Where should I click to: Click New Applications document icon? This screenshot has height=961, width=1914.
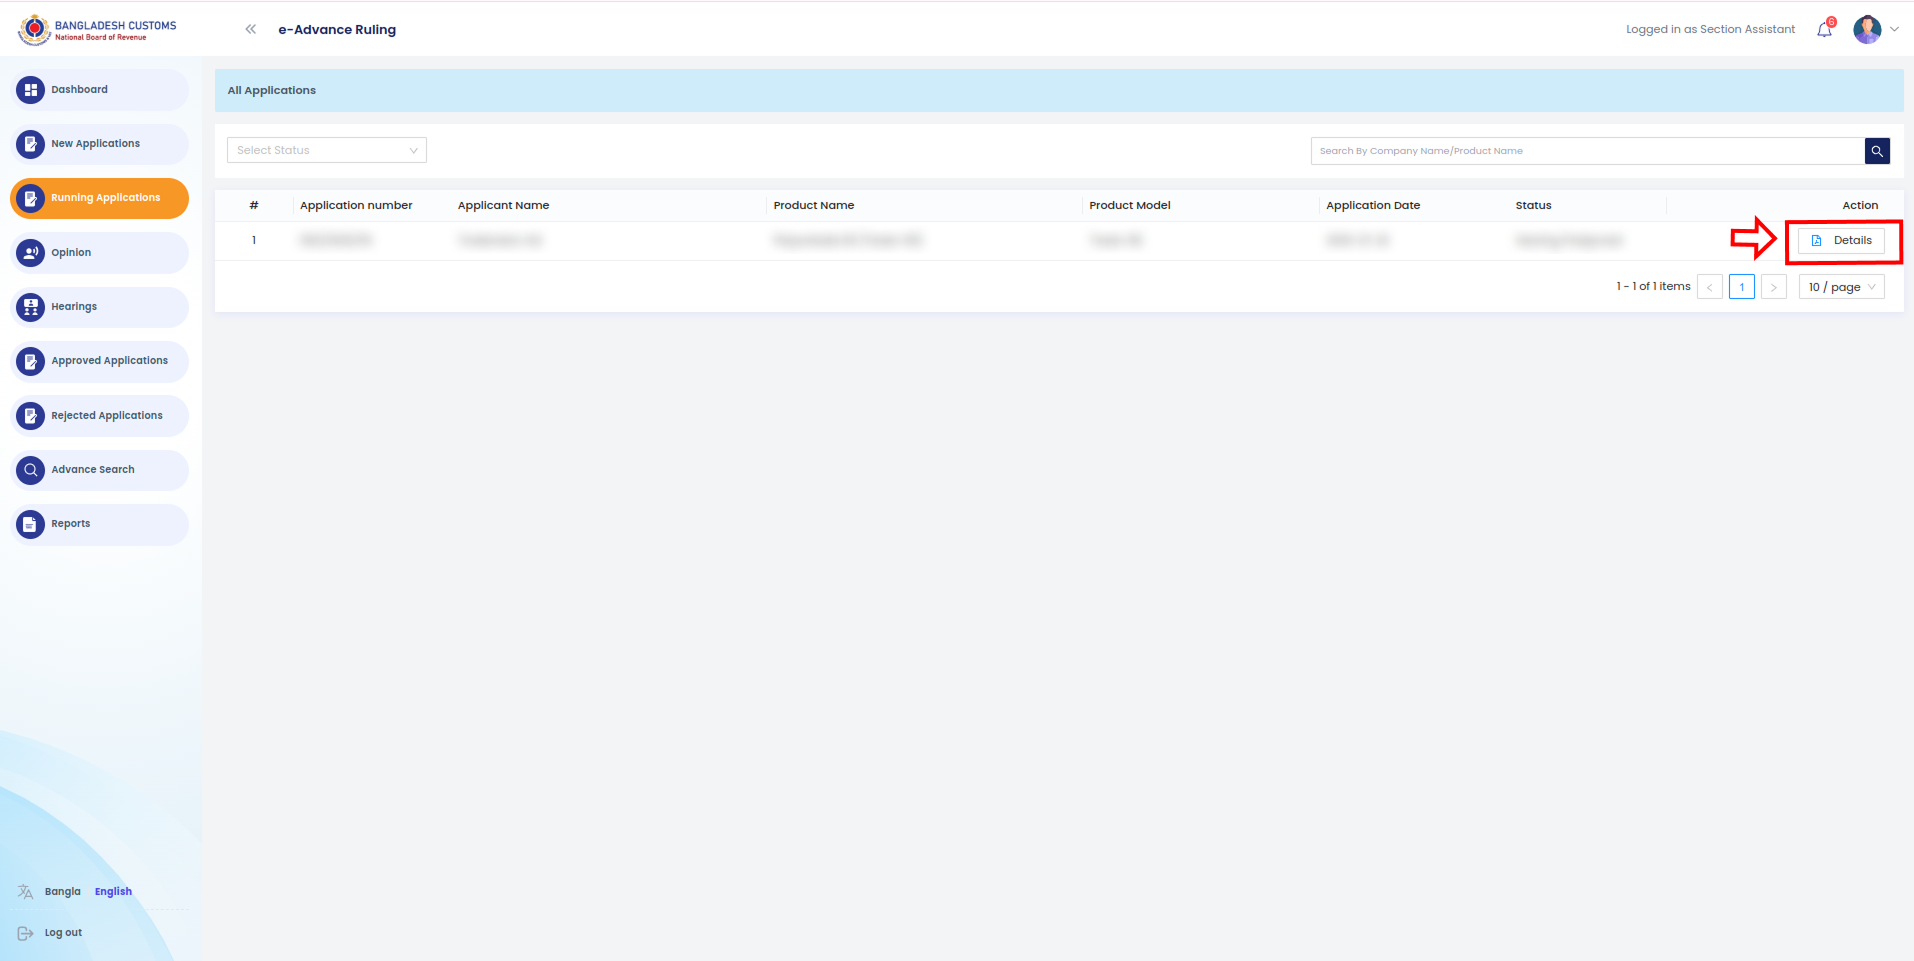coord(31,144)
